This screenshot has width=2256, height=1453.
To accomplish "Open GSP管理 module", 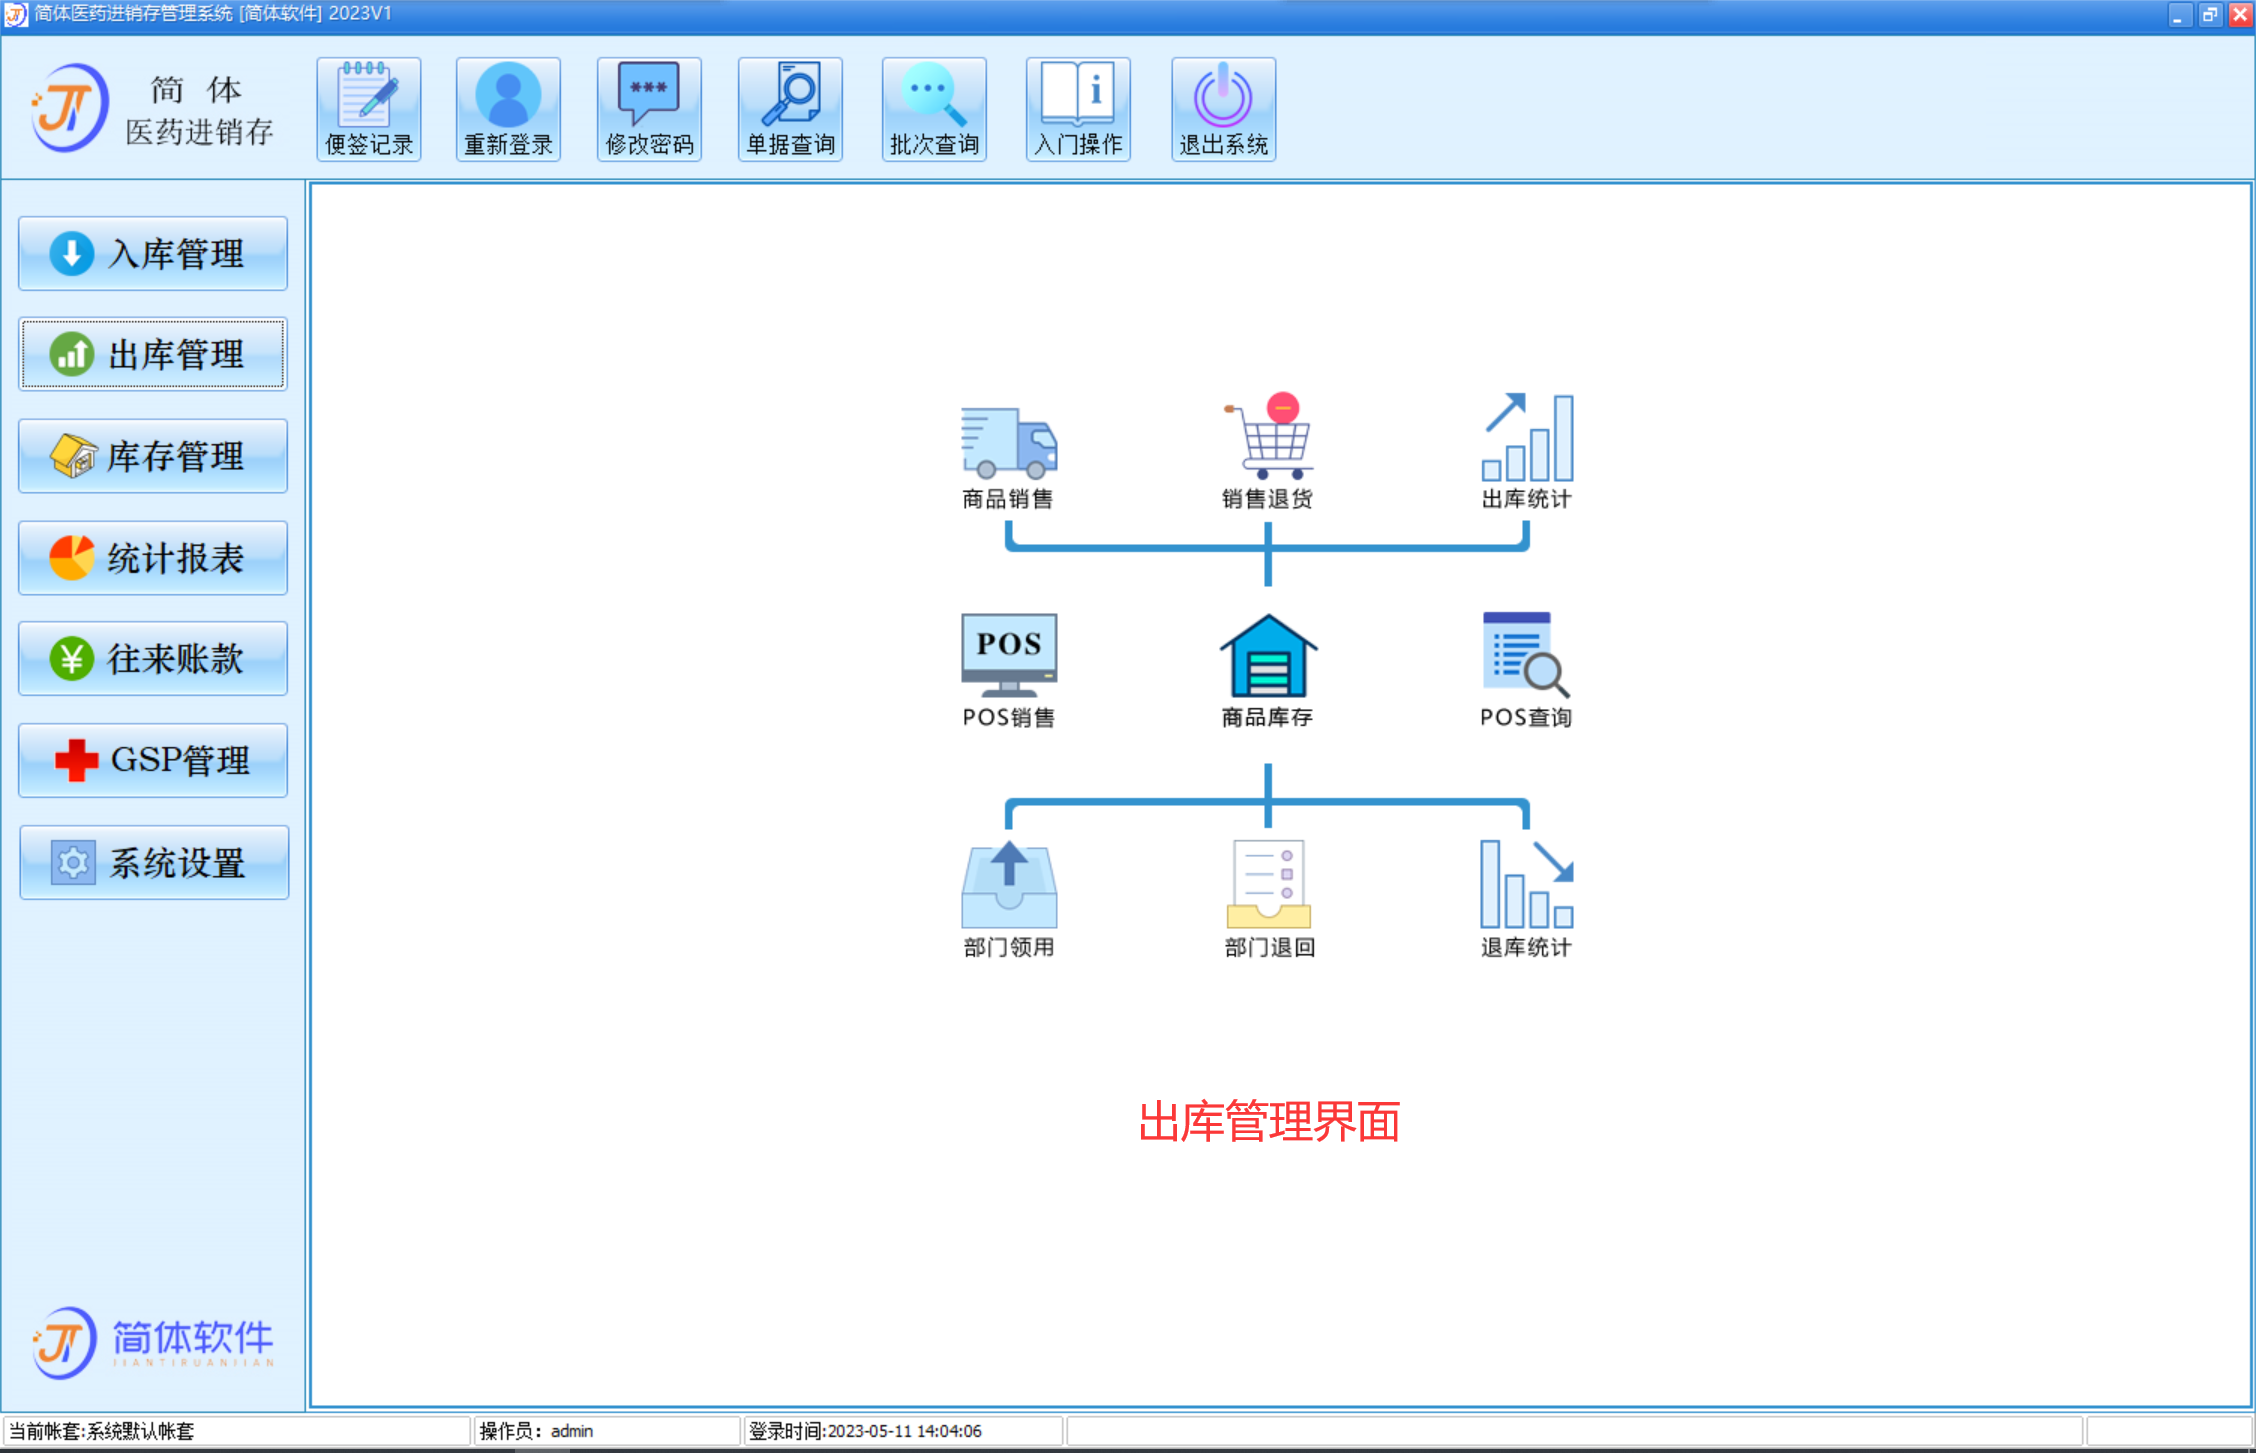I will (x=153, y=760).
